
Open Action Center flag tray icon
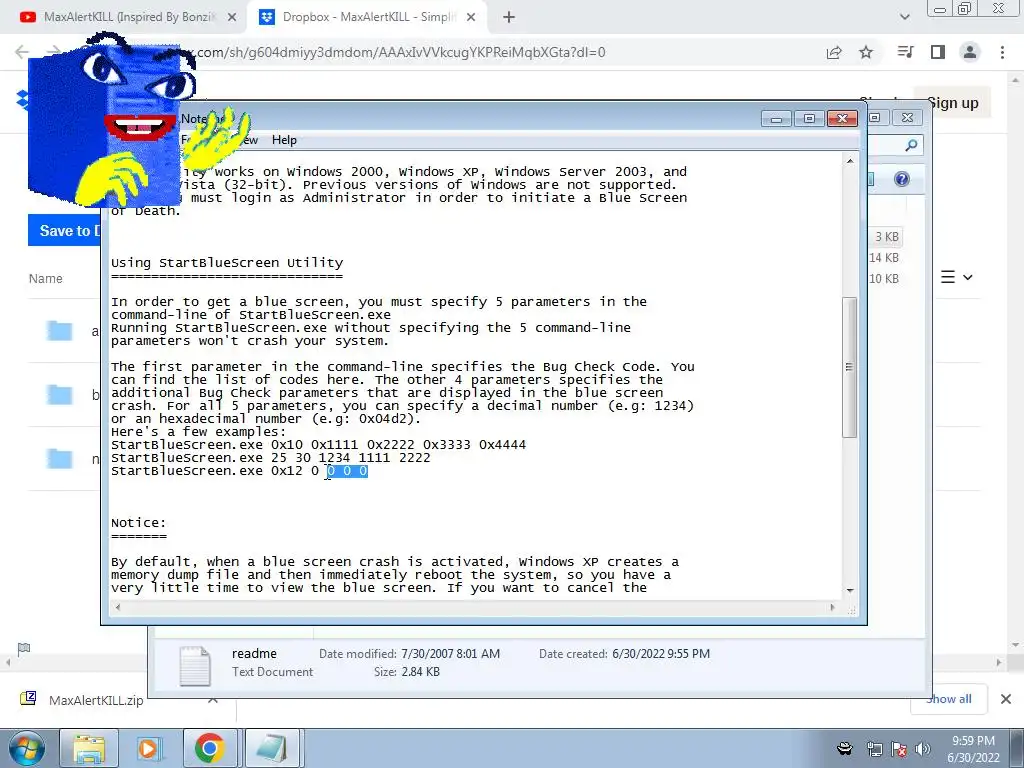pyautogui.click(x=899, y=749)
